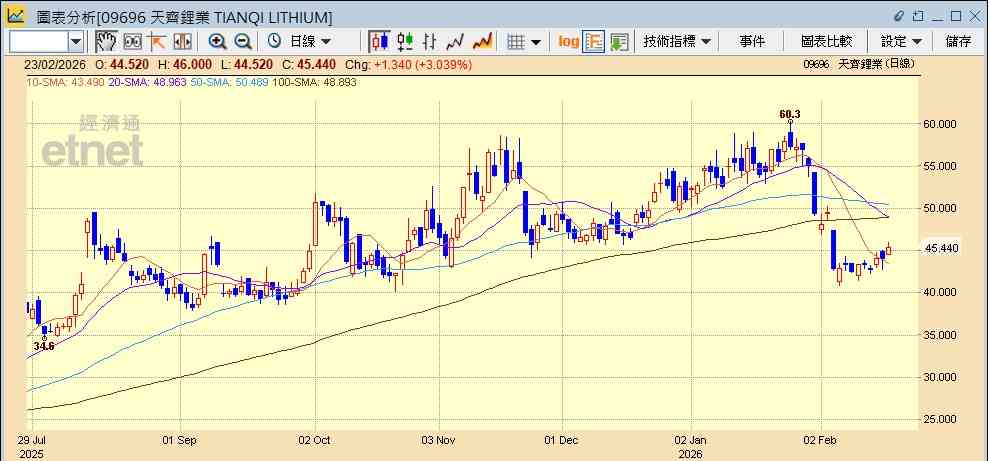990x461 pixels.
Task: Click the 10-SMA: 43.490 legend label
Action: coord(65,82)
